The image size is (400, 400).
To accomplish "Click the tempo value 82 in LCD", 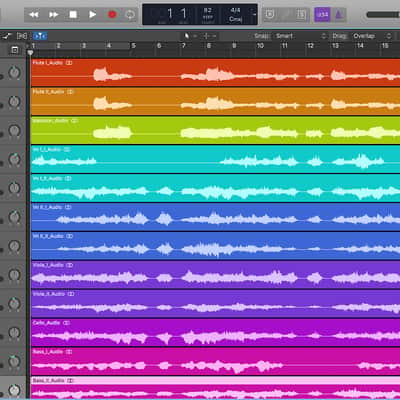I will pyautogui.click(x=208, y=11).
